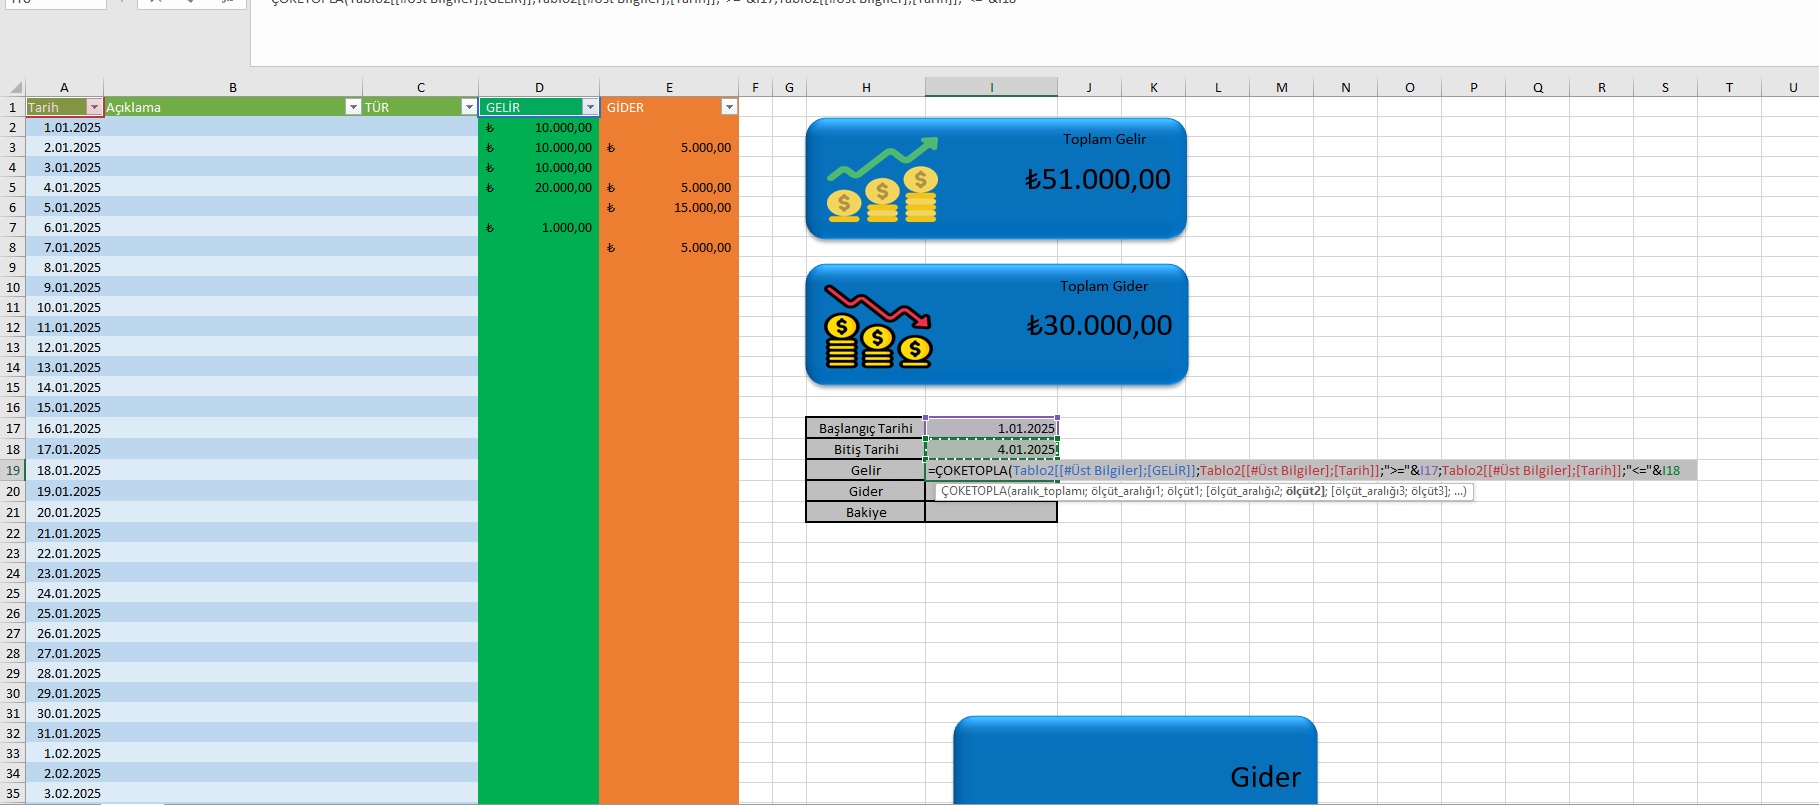Open the GELİR column filter dropdown

click(x=589, y=107)
